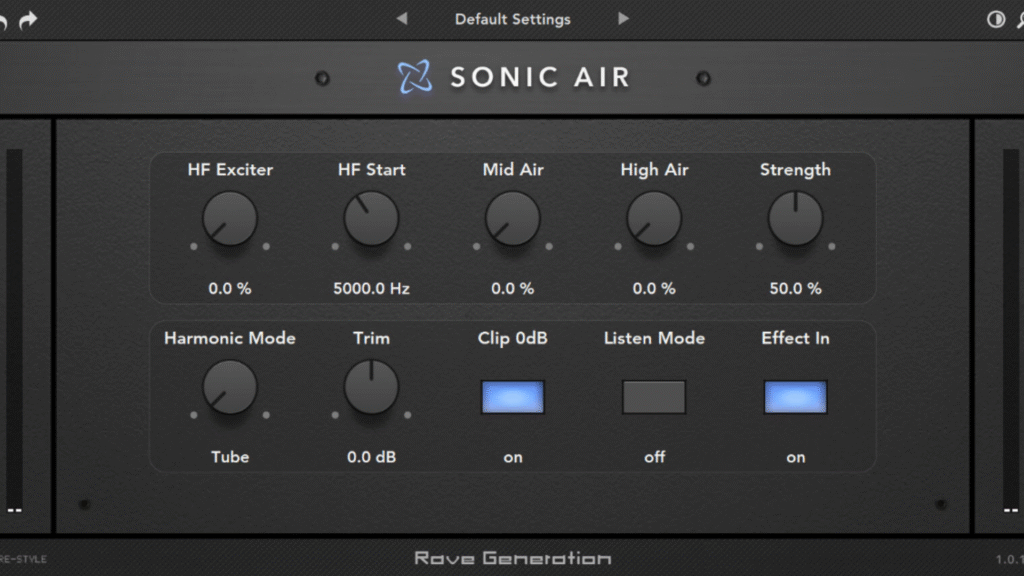The width and height of the screenshot is (1024, 576).
Task: Click the Rave Generation brand logo
Action: click(512, 558)
